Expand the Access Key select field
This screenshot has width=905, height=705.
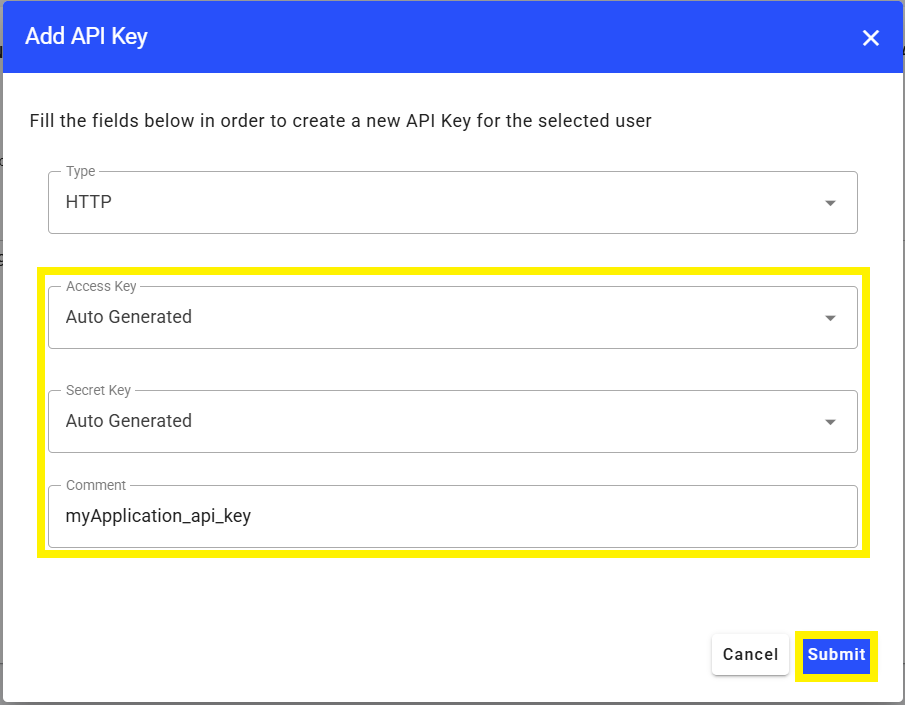(x=452, y=318)
